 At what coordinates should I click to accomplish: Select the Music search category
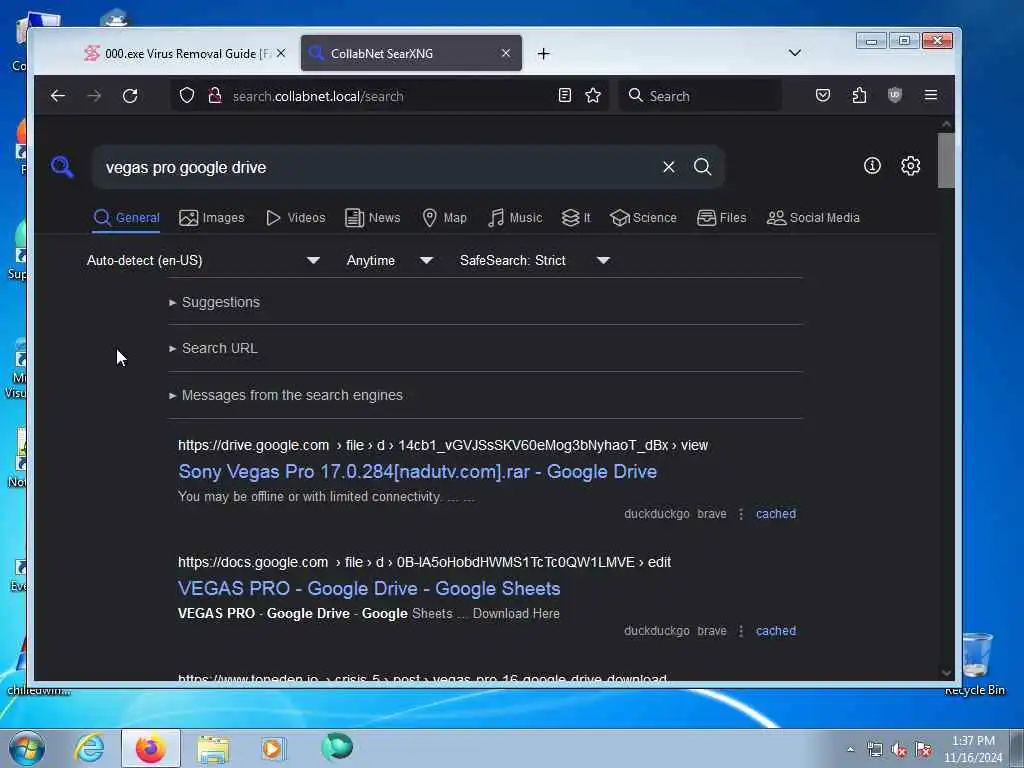(515, 217)
